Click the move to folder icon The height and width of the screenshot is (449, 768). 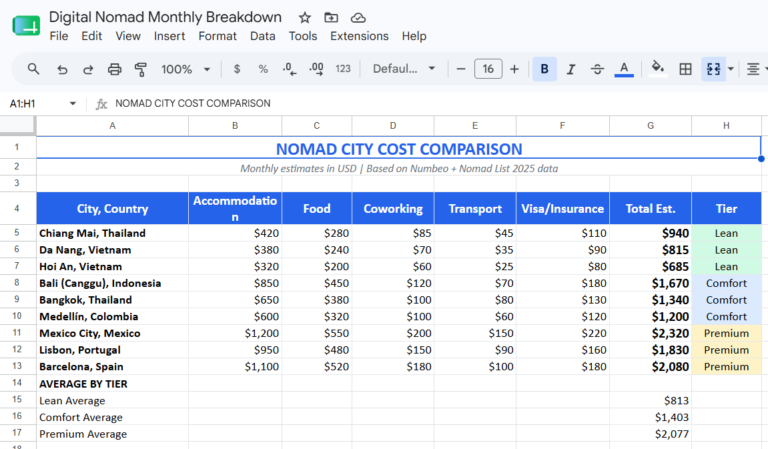pos(331,18)
